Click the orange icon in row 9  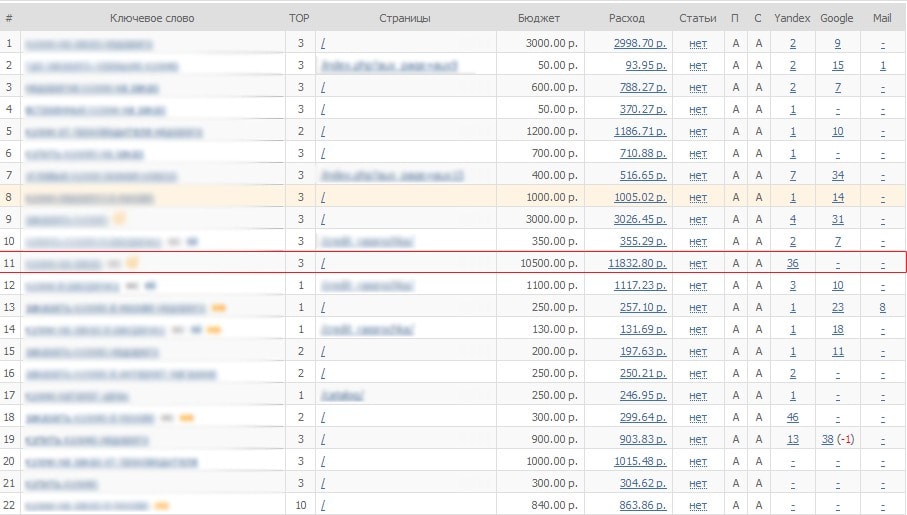click(x=120, y=219)
